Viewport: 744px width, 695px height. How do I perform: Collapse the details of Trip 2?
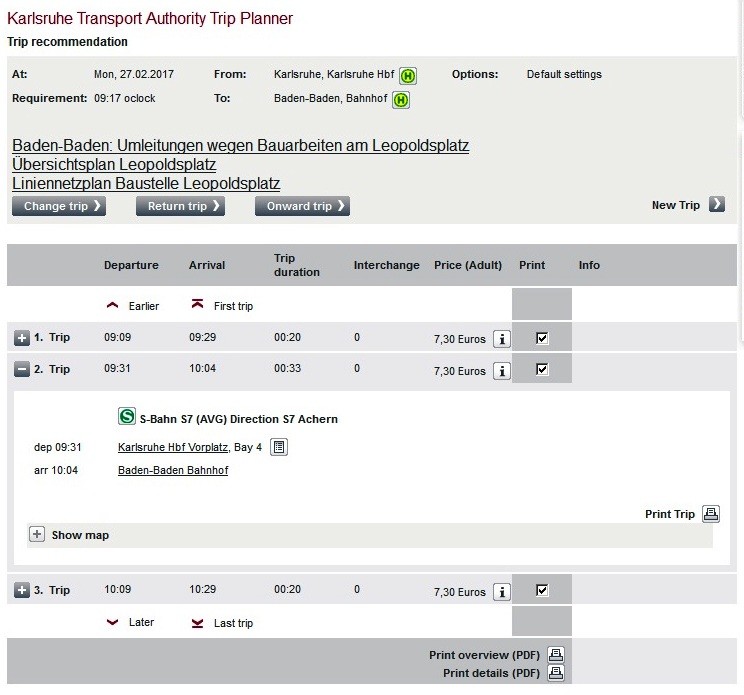click(21, 370)
